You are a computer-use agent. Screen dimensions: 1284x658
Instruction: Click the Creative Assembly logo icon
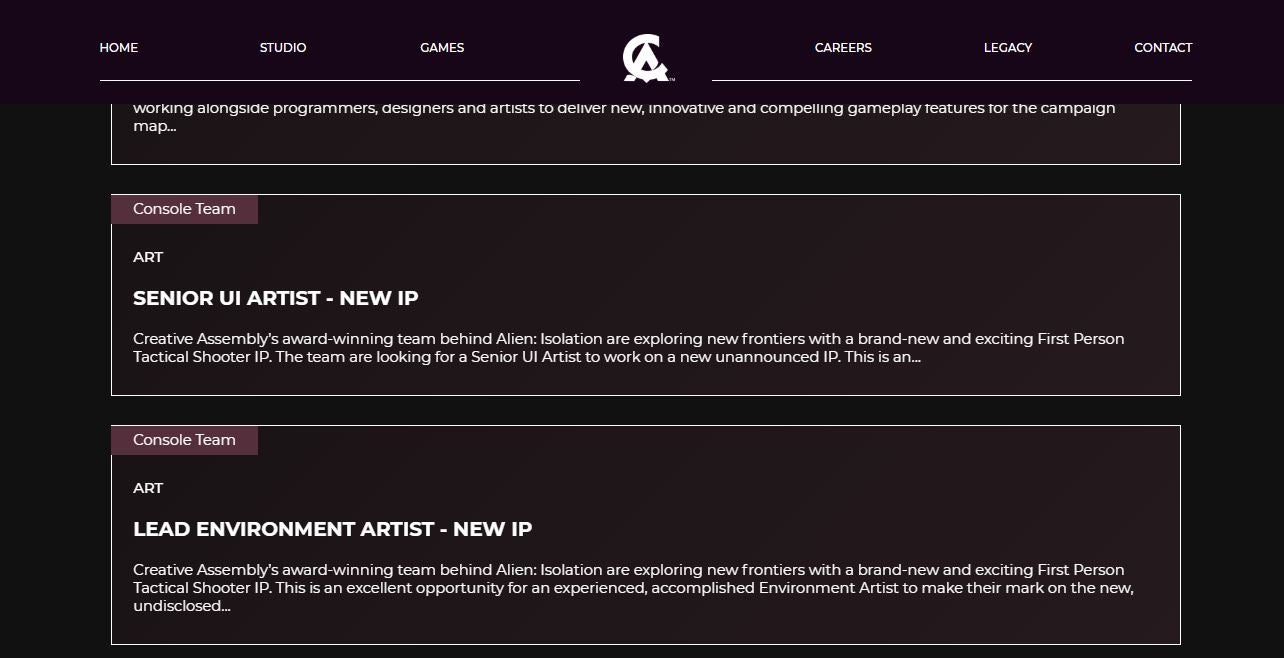pos(646,58)
